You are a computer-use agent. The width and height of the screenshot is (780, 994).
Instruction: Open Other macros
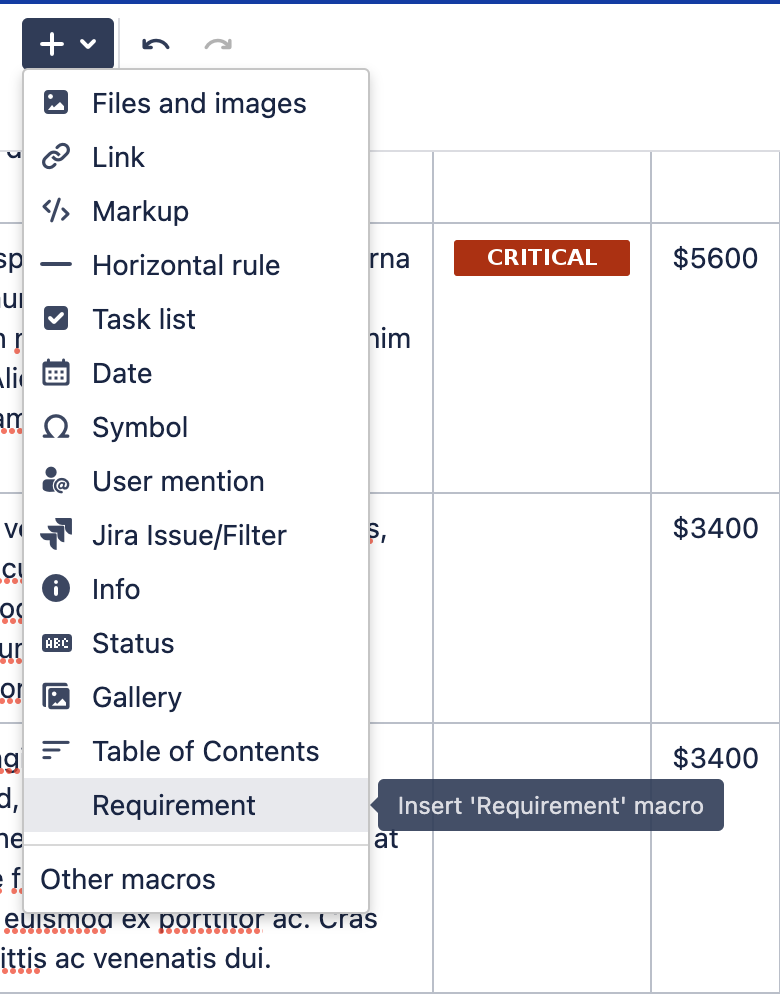point(127,879)
